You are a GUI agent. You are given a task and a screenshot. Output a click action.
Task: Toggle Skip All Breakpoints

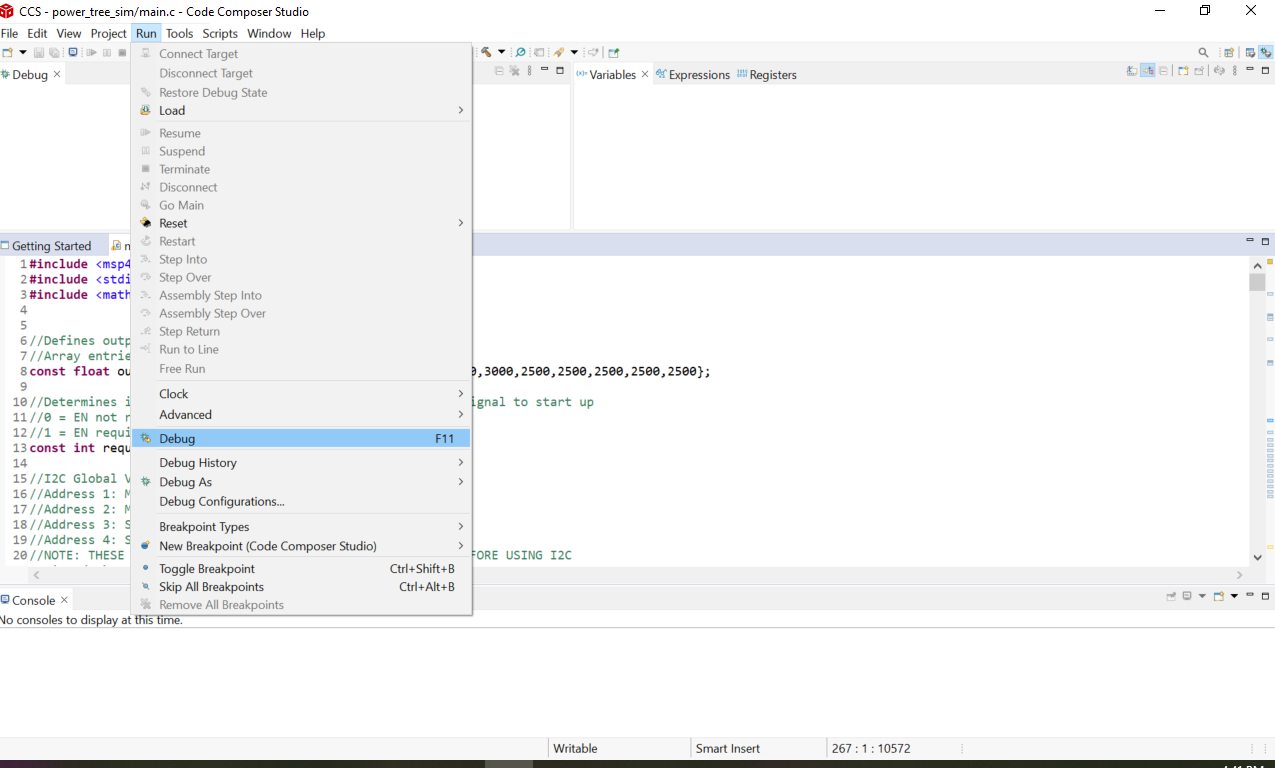tap(211, 587)
